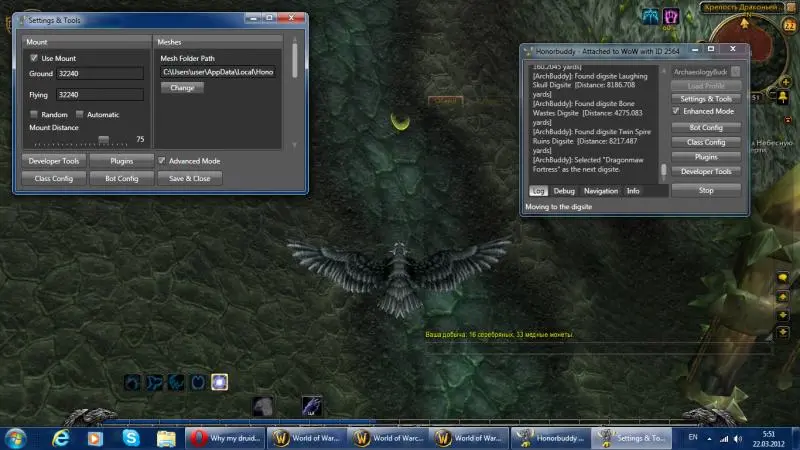This screenshot has width=800, height=450.
Task: Open Class Config in Settings & Tools window
Action: pyautogui.click(x=54, y=179)
